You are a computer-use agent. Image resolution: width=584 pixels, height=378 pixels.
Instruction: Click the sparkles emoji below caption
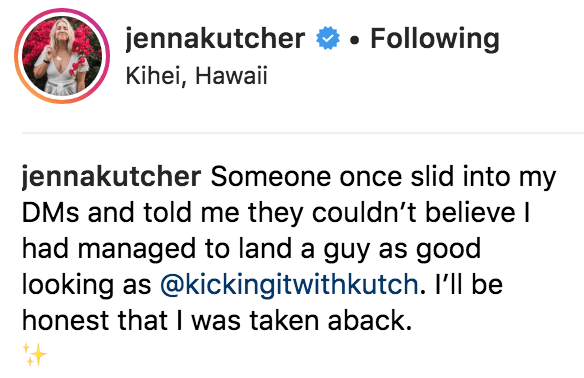35,354
